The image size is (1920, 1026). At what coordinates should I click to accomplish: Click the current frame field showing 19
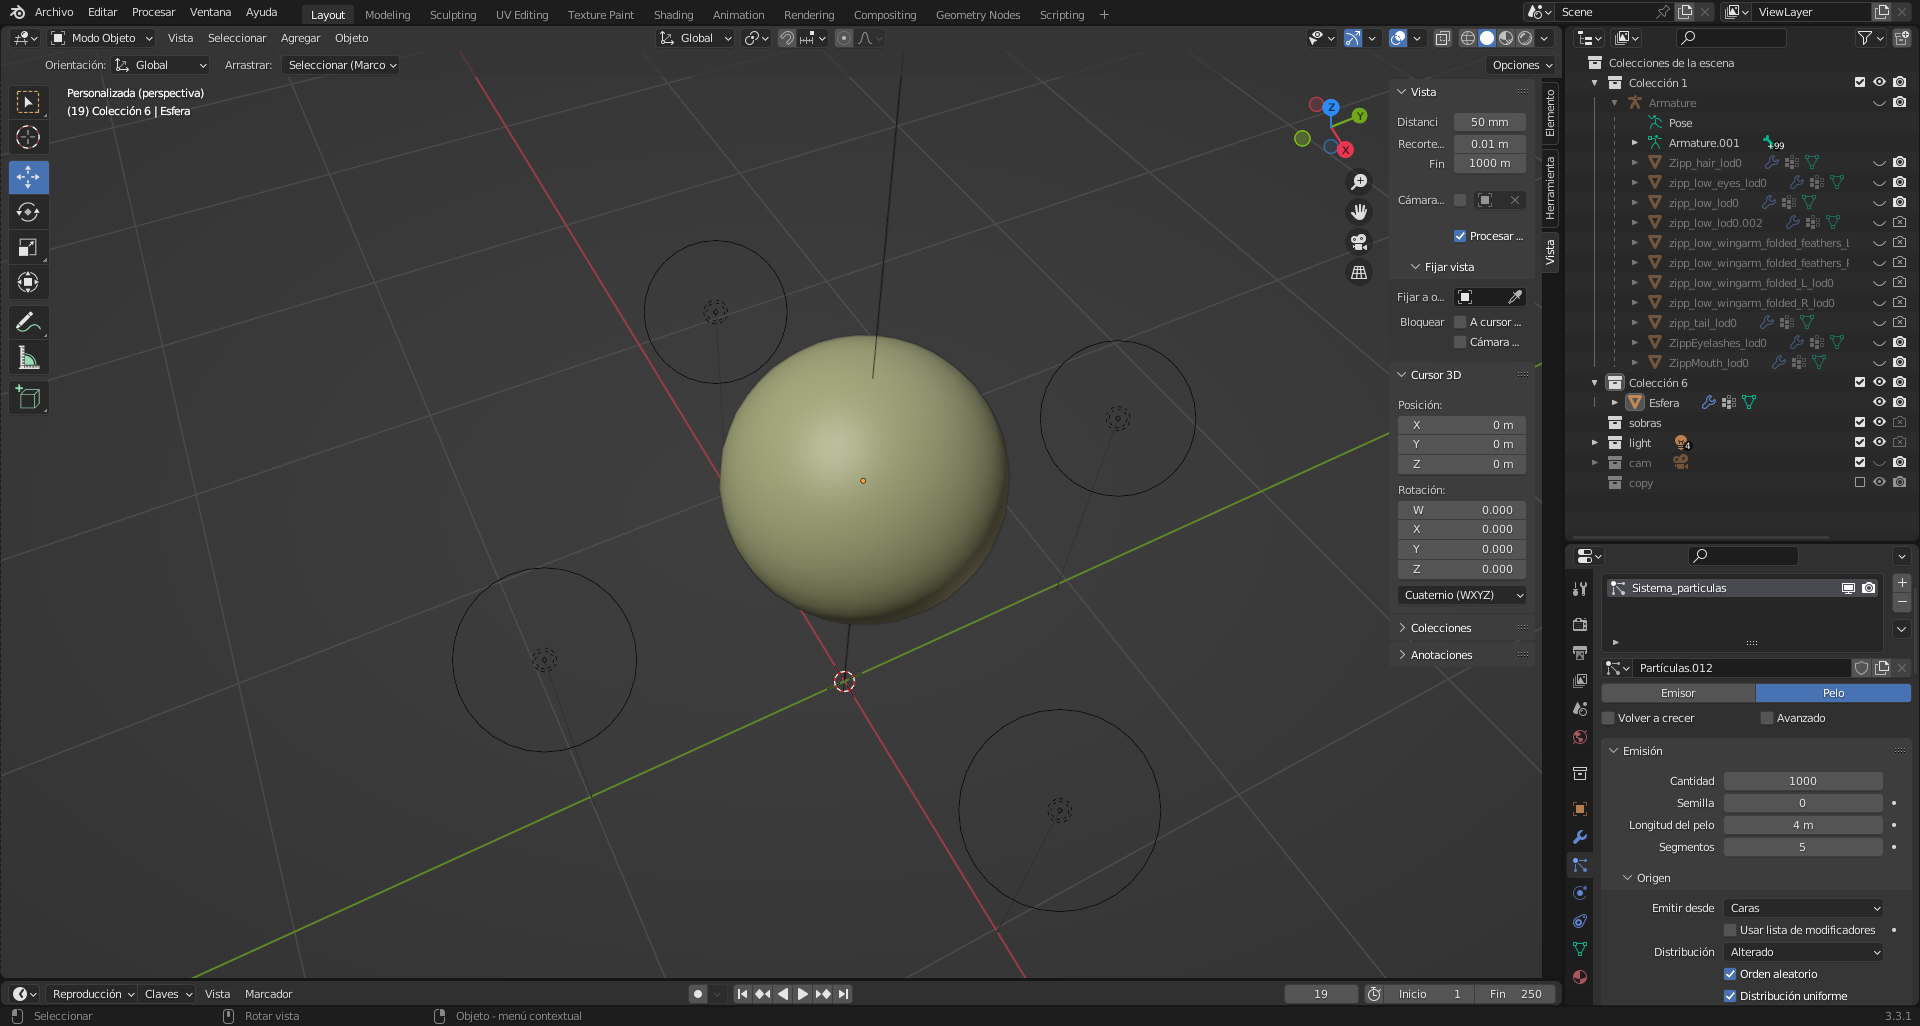(1321, 994)
